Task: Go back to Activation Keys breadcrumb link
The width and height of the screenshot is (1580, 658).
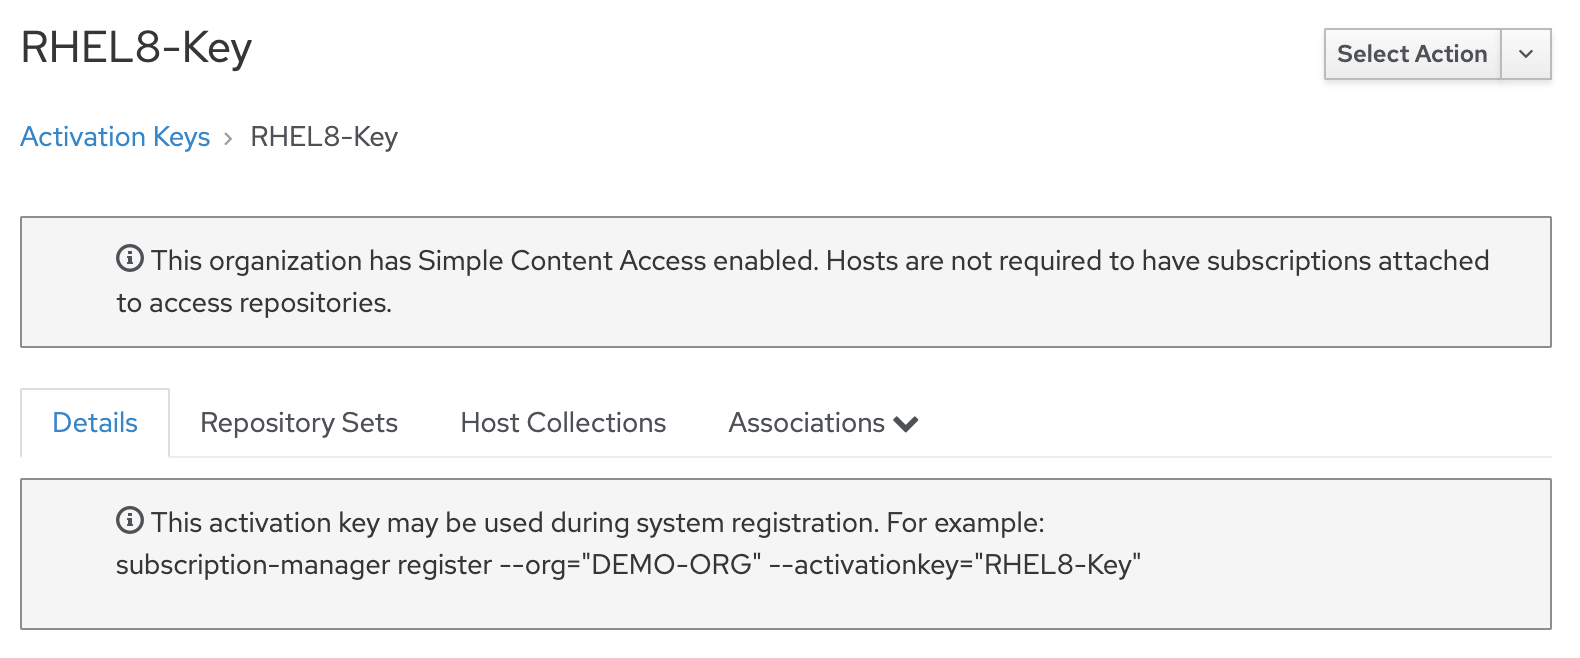Action: (x=115, y=137)
